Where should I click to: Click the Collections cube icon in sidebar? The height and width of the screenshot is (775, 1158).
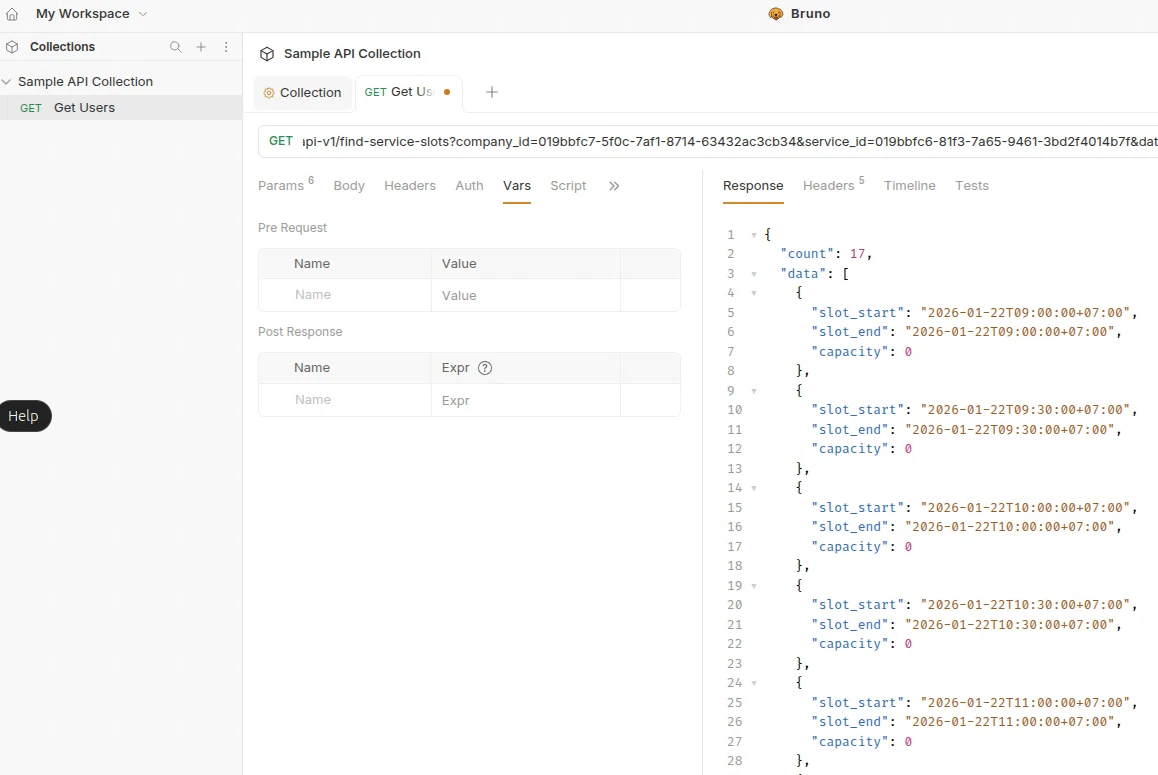pyautogui.click(x=13, y=47)
